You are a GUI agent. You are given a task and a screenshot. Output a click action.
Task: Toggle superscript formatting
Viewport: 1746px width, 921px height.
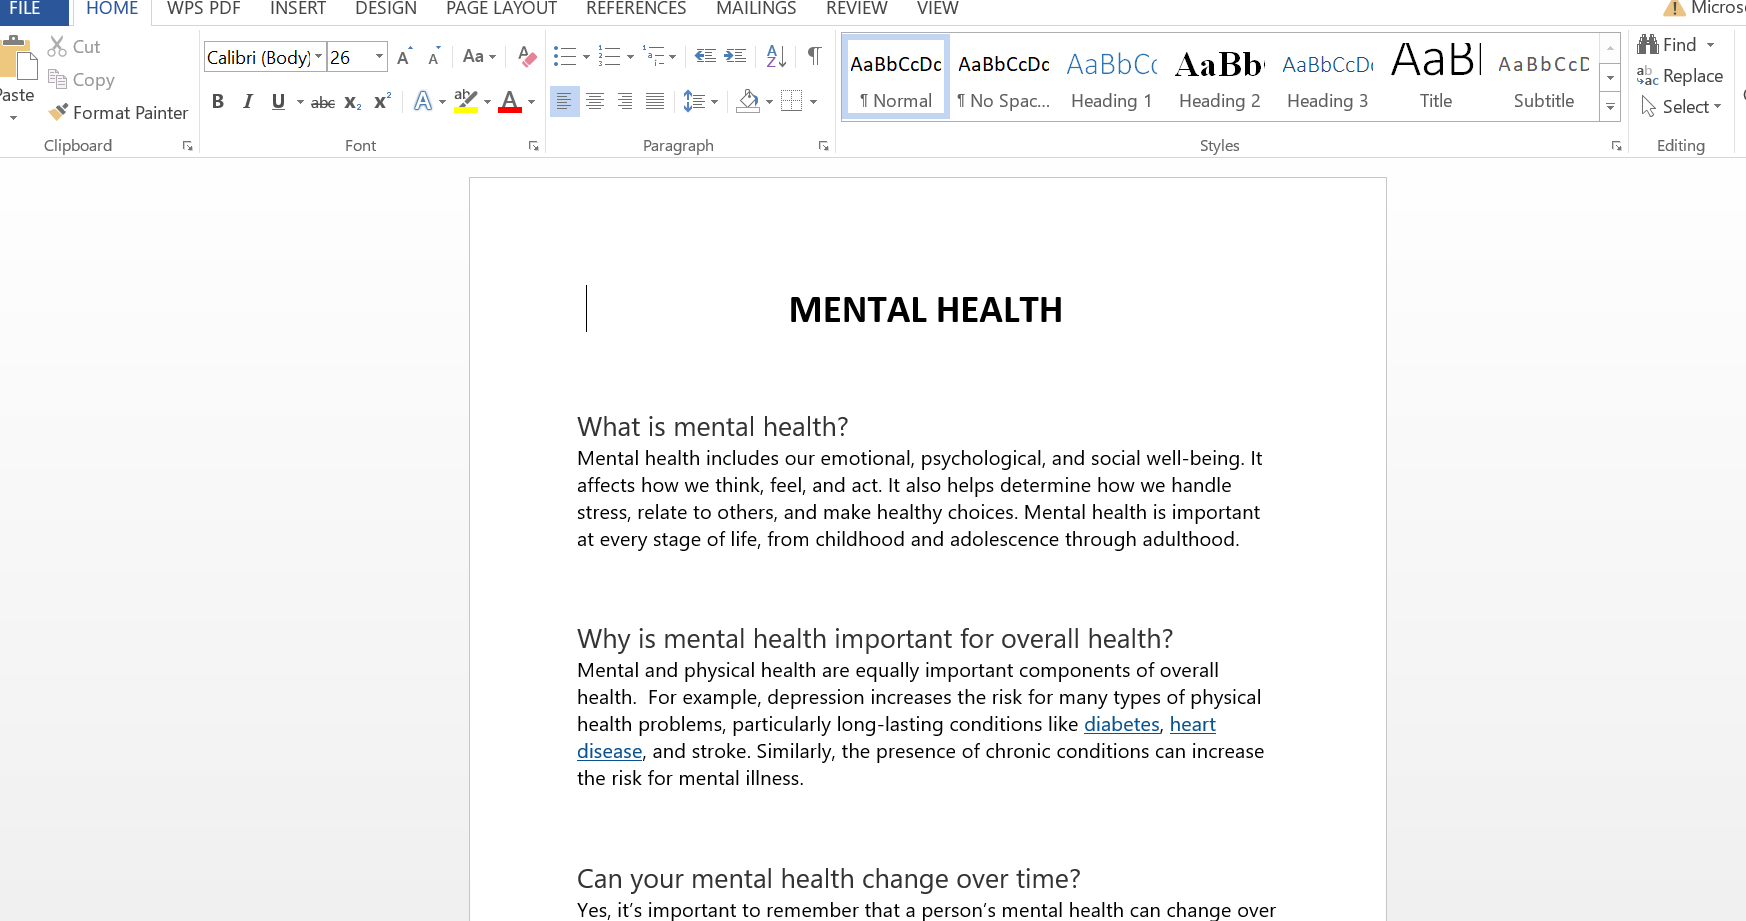382,101
